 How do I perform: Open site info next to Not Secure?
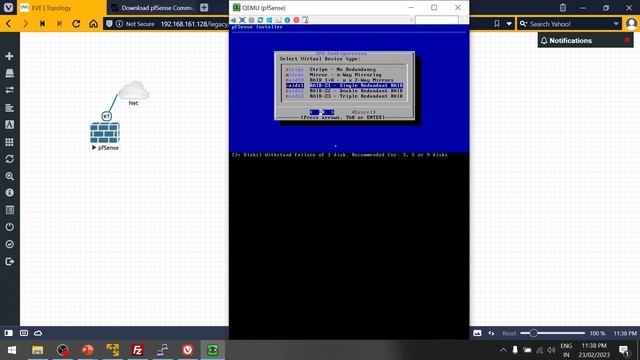(119, 24)
